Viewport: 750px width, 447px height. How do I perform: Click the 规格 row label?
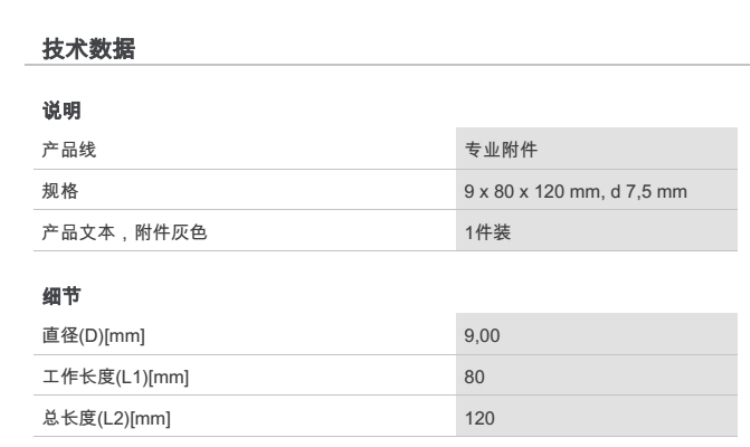57,191
